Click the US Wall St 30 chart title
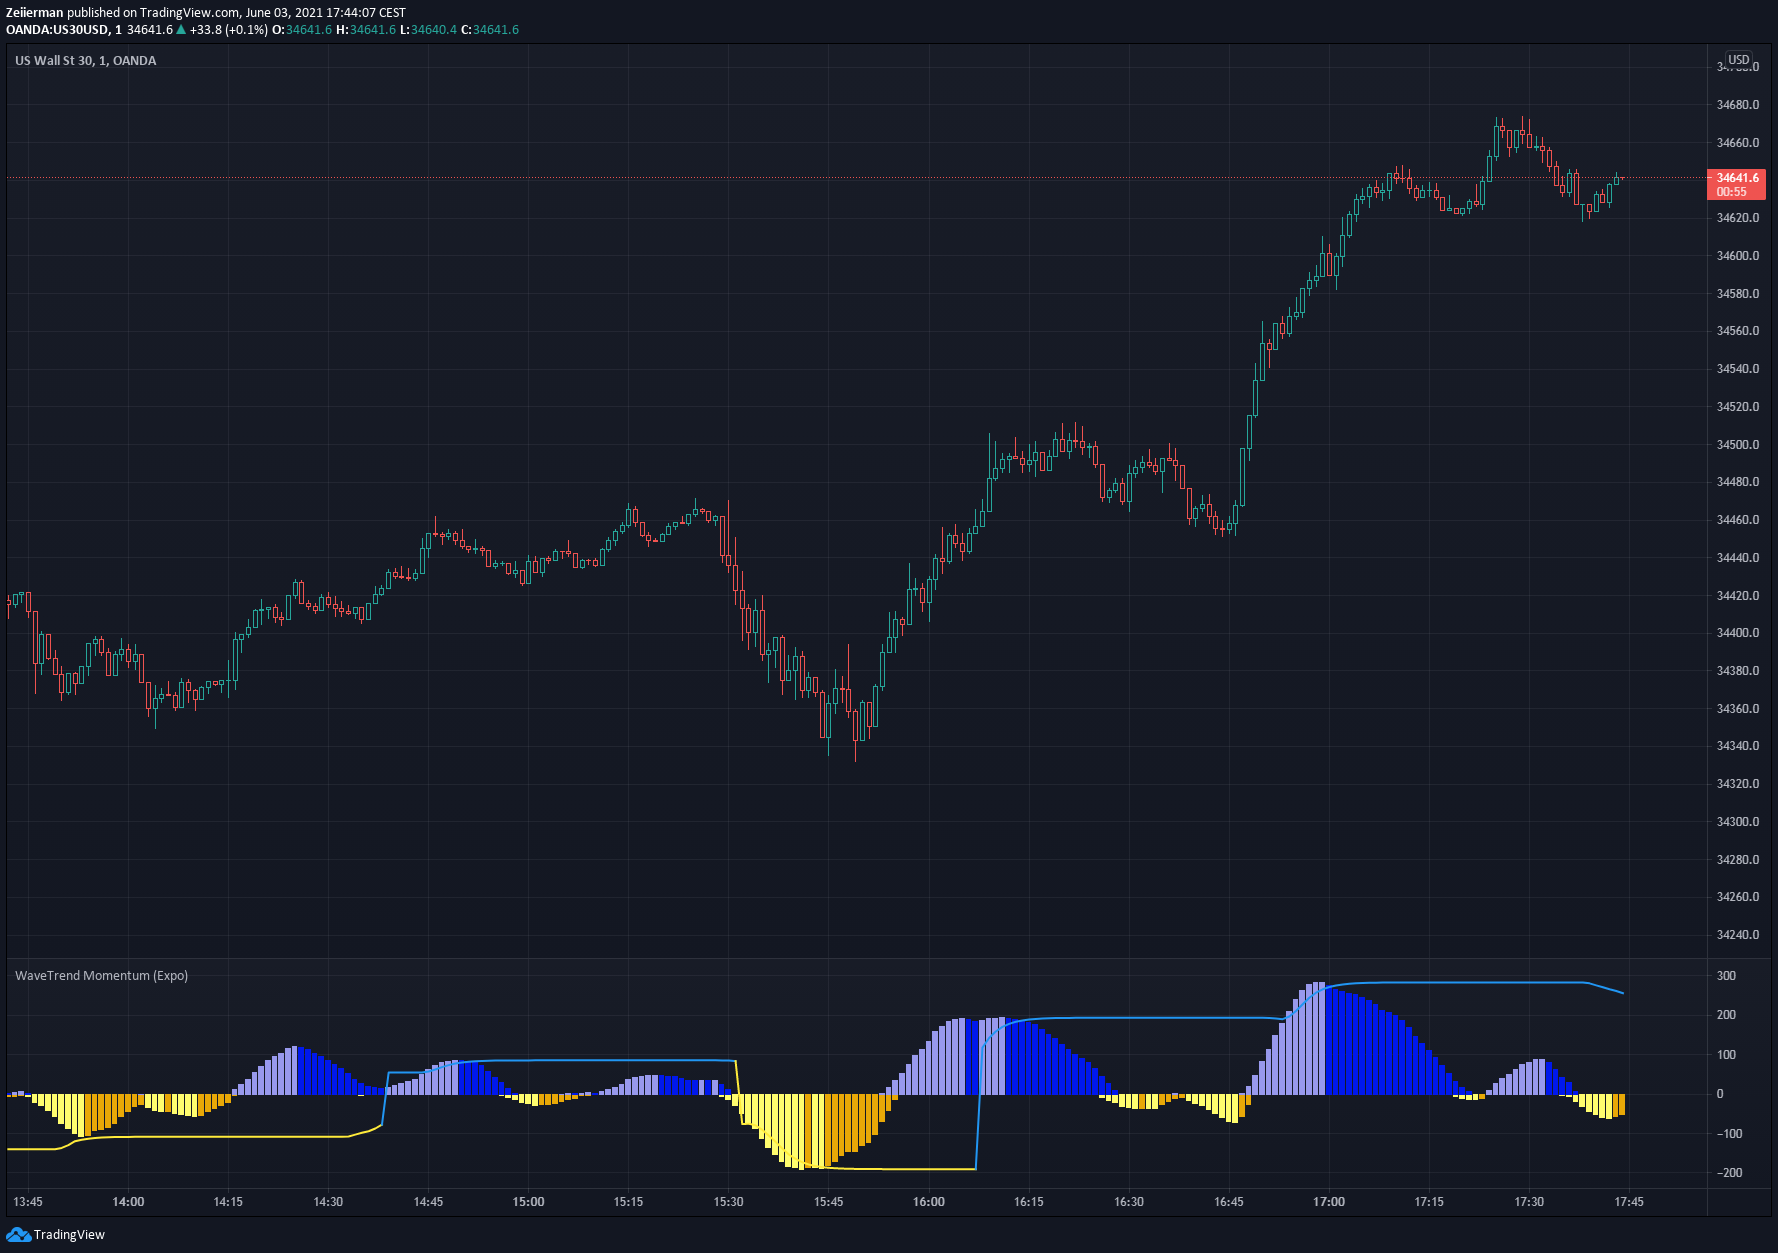This screenshot has height=1253, width=1778. (x=85, y=61)
